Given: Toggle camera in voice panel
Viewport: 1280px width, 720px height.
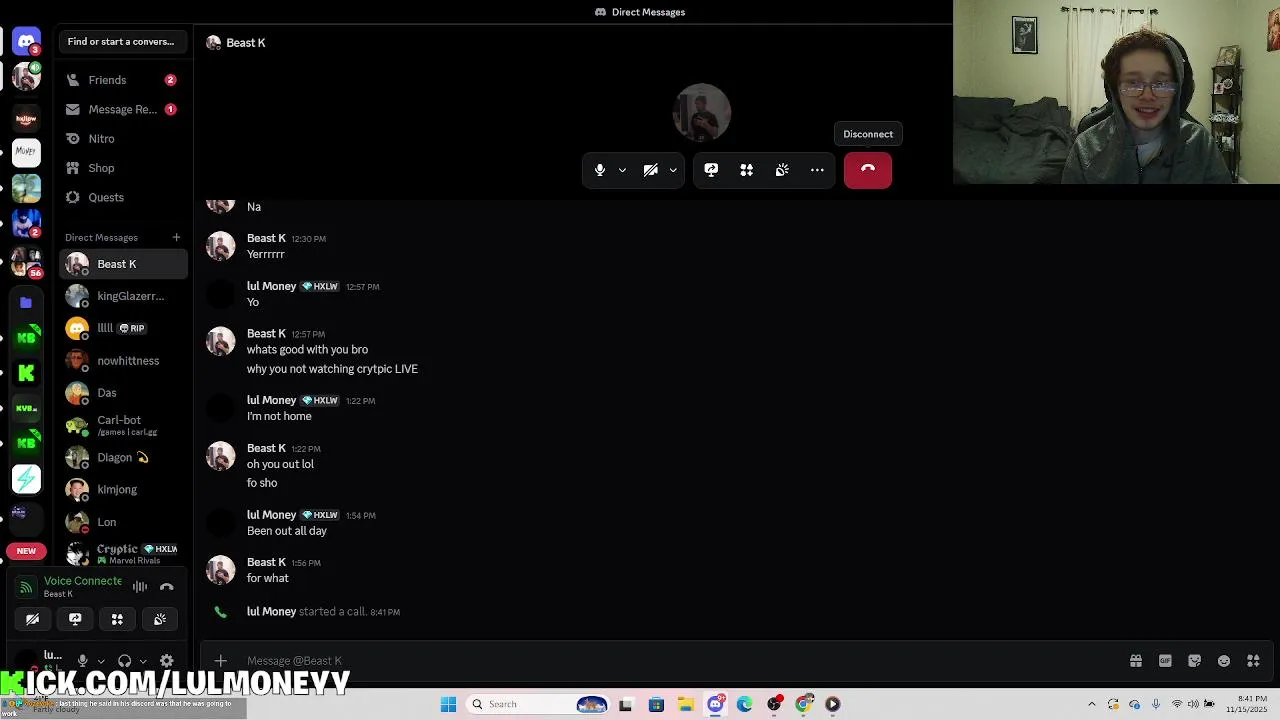Looking at the screenshot, I should tap(32, 619).
